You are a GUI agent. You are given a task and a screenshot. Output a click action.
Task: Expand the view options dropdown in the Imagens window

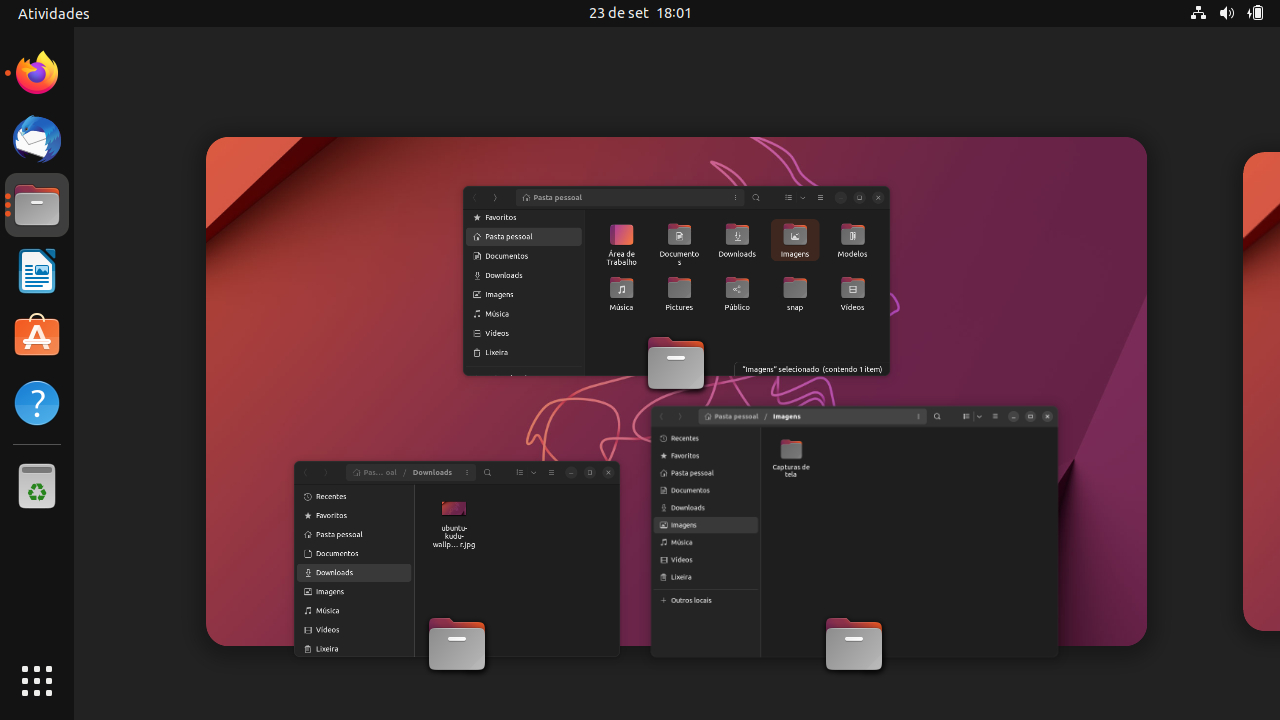coord(979,417)
